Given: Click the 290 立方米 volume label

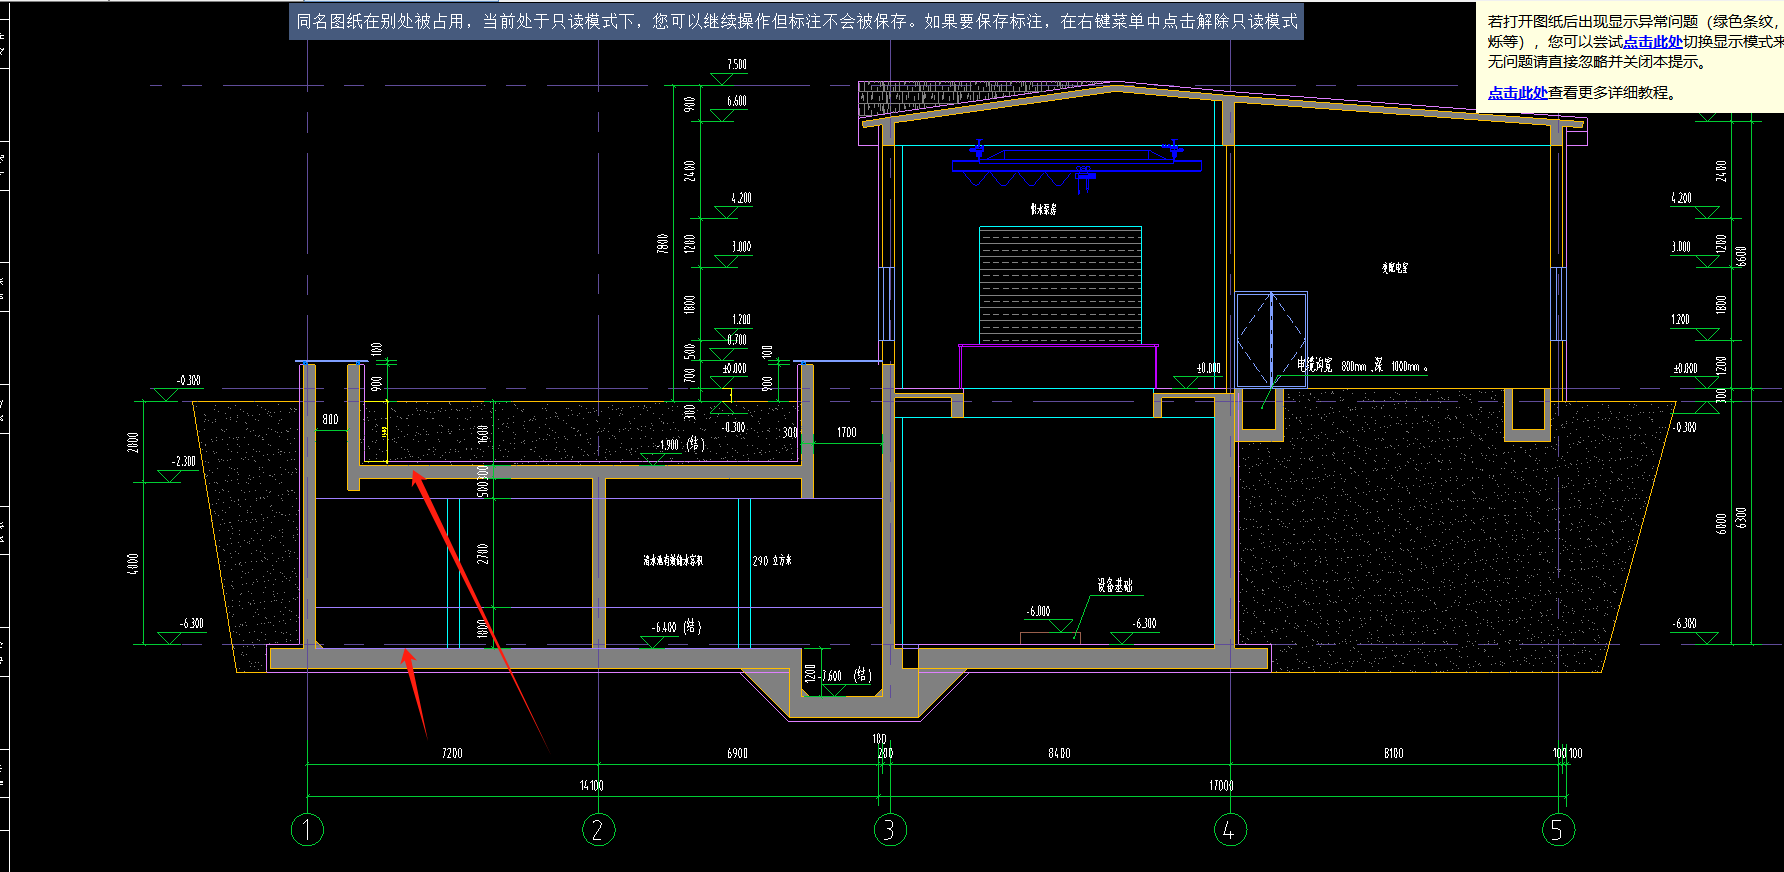Looking at the screenshot, I should (772, 561).
